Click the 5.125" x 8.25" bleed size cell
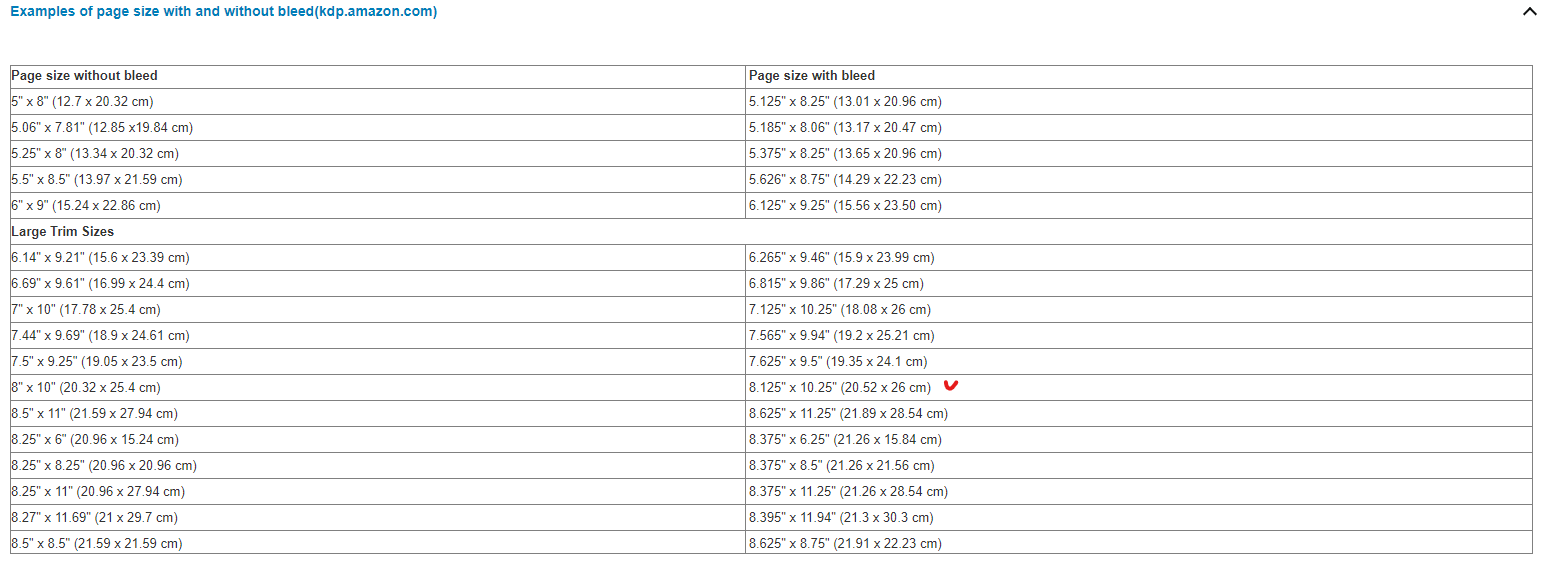Viewport: 1552px width, 575px height. click(x=845, y=102)
